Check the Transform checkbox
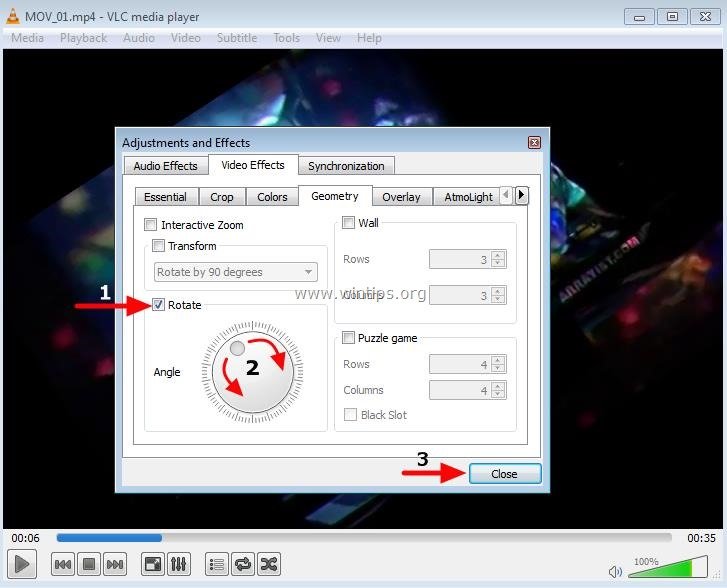The width and height of the screenshot is (727, 588). [158, 245]
